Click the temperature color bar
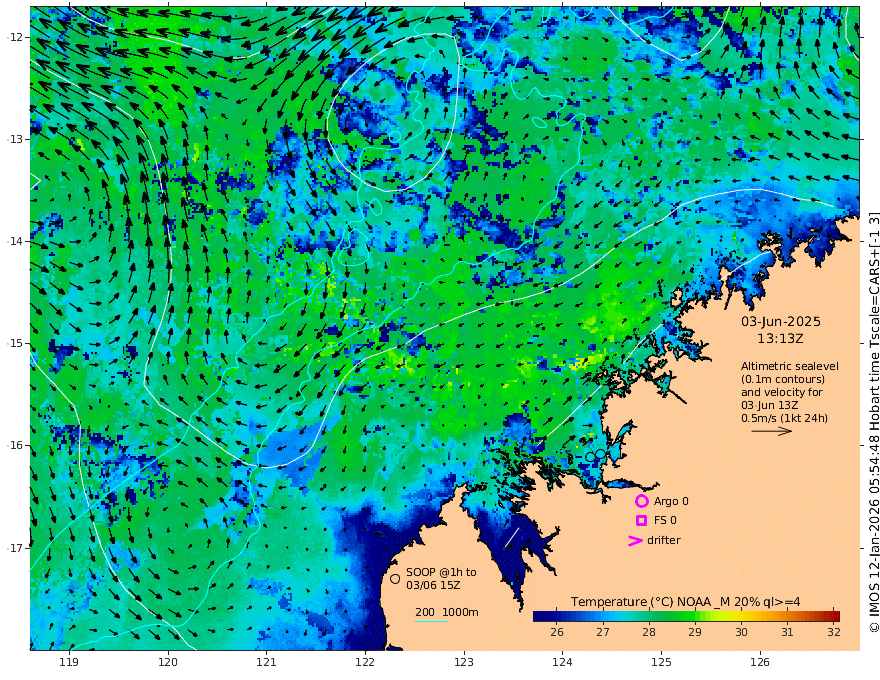 (686, 616)
